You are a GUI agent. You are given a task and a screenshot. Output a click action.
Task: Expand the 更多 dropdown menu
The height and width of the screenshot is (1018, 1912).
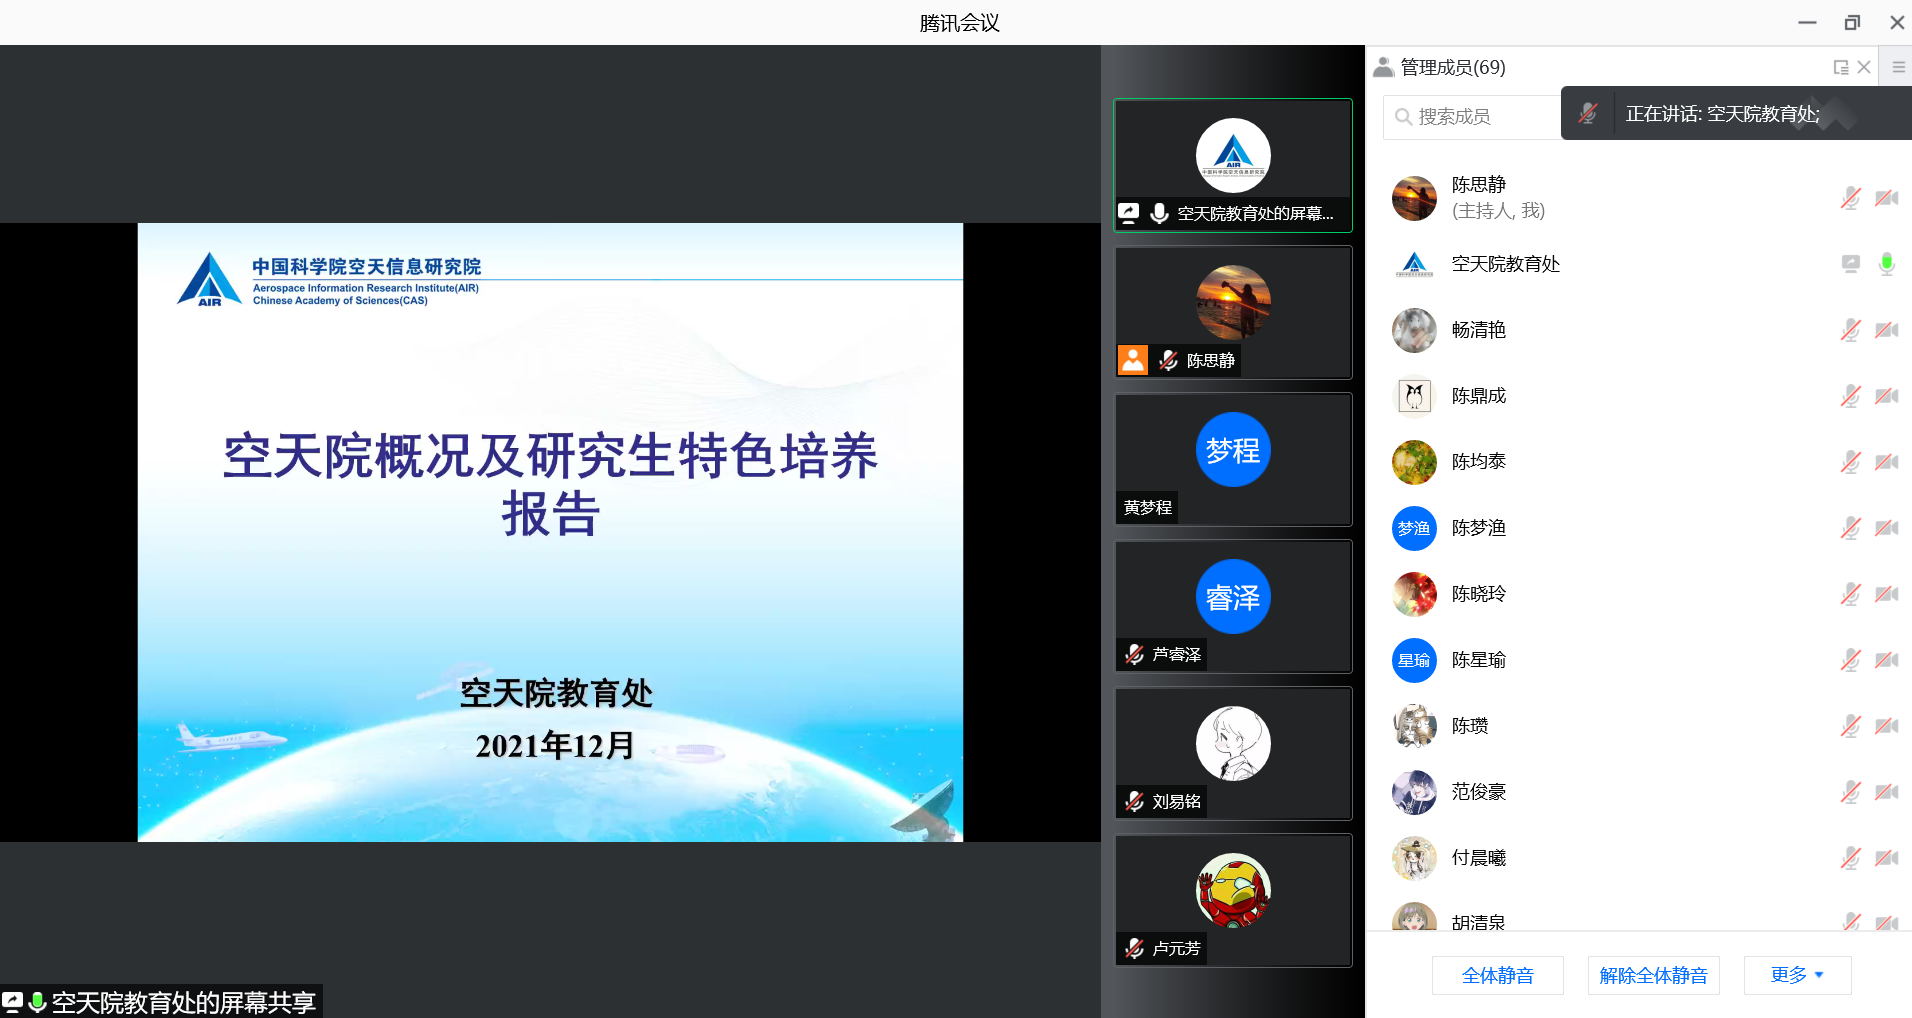1797,975
